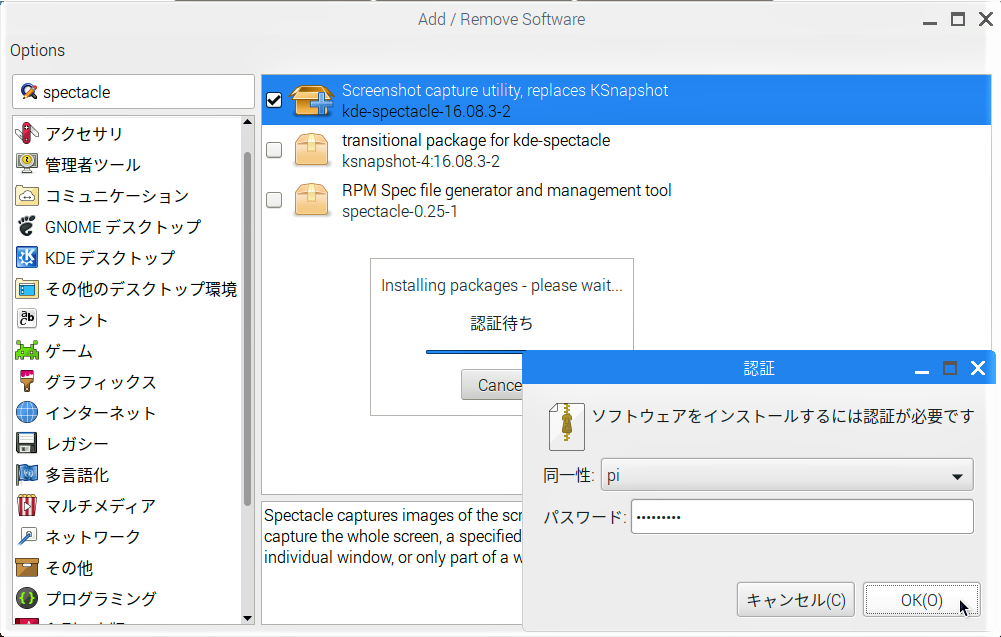Click 'Screenshot capture utility, replaces KSnapshot' text
Viewport: 1001px width, 637px height.
[x=505, y=91]
